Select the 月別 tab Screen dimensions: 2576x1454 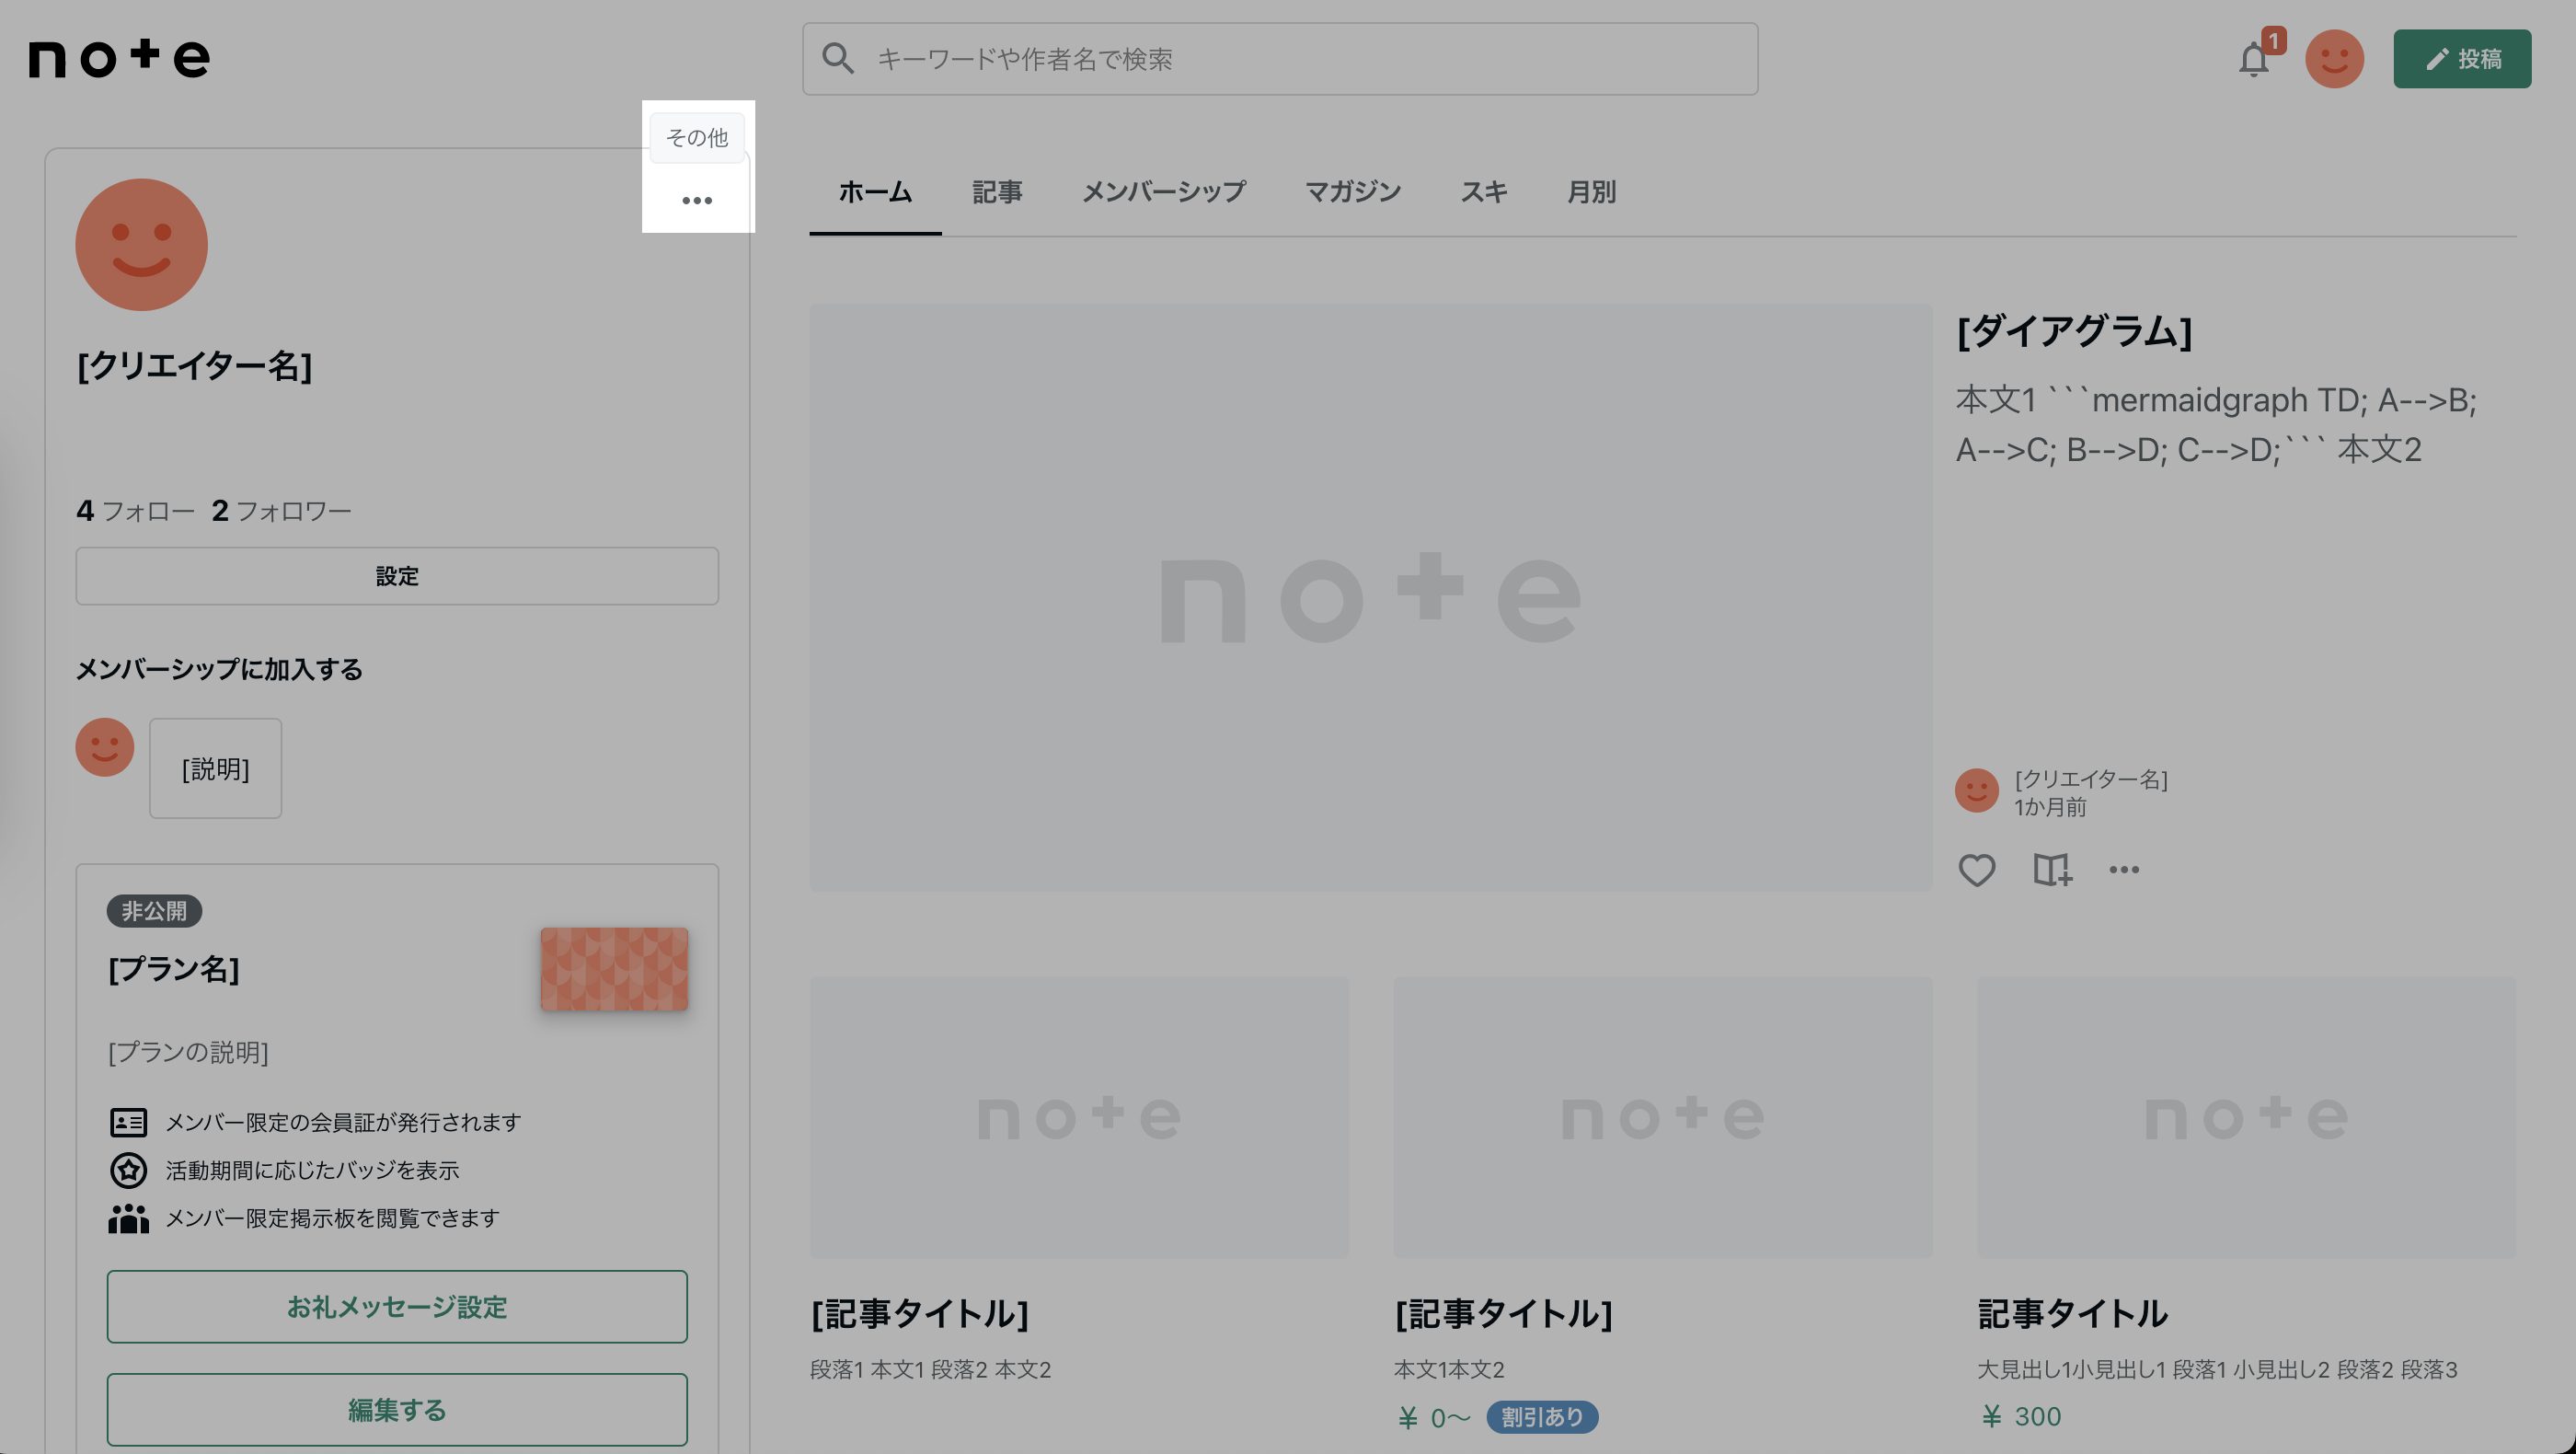pyautogui.click(x=1592, y=192)
